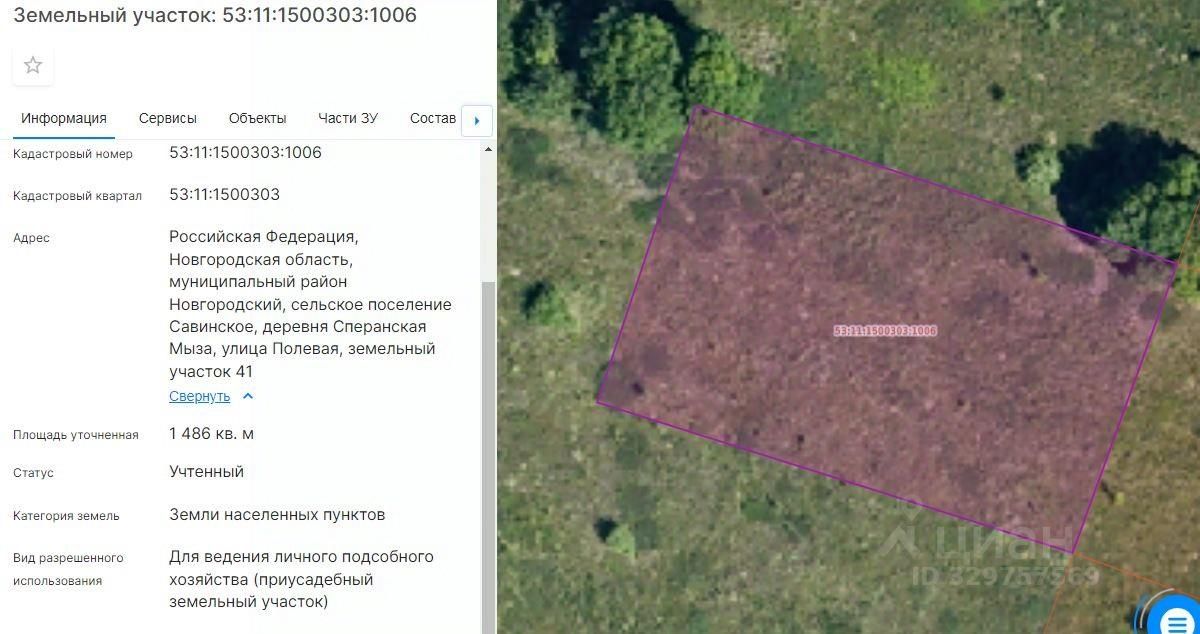Switch to the Информация tab
The width and height of the screenshot is (1200, 634).
click(x=64, y=118)
